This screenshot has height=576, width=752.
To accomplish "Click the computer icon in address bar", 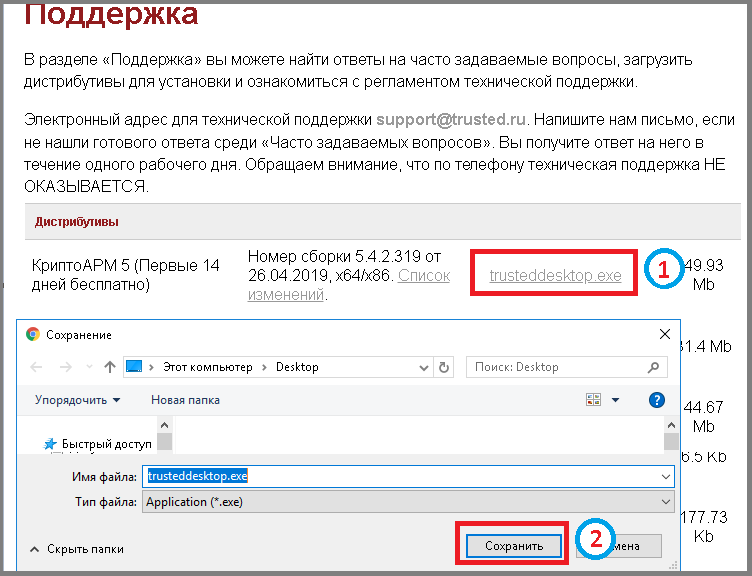I will click(x=134, y=366).
